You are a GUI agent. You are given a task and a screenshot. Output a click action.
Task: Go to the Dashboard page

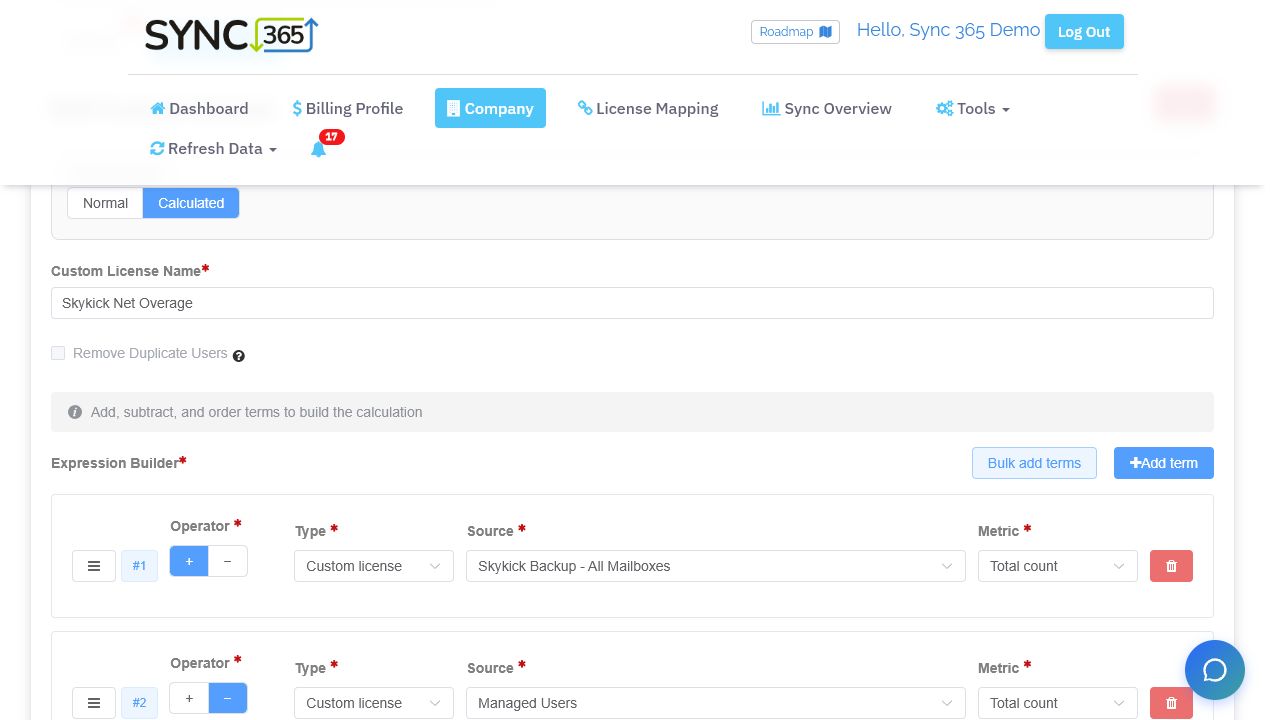point(199,108)
